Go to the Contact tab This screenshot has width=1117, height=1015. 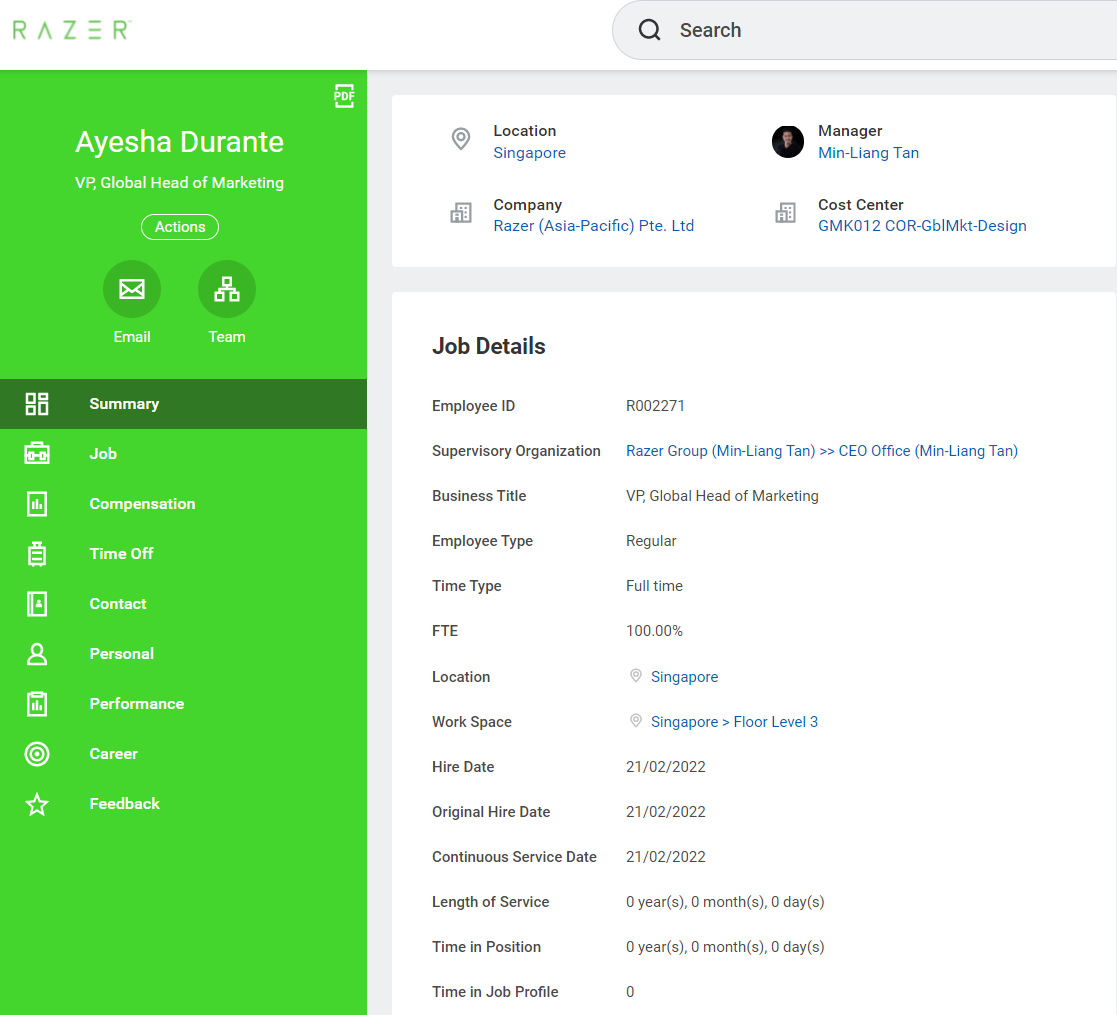point(183,604)
